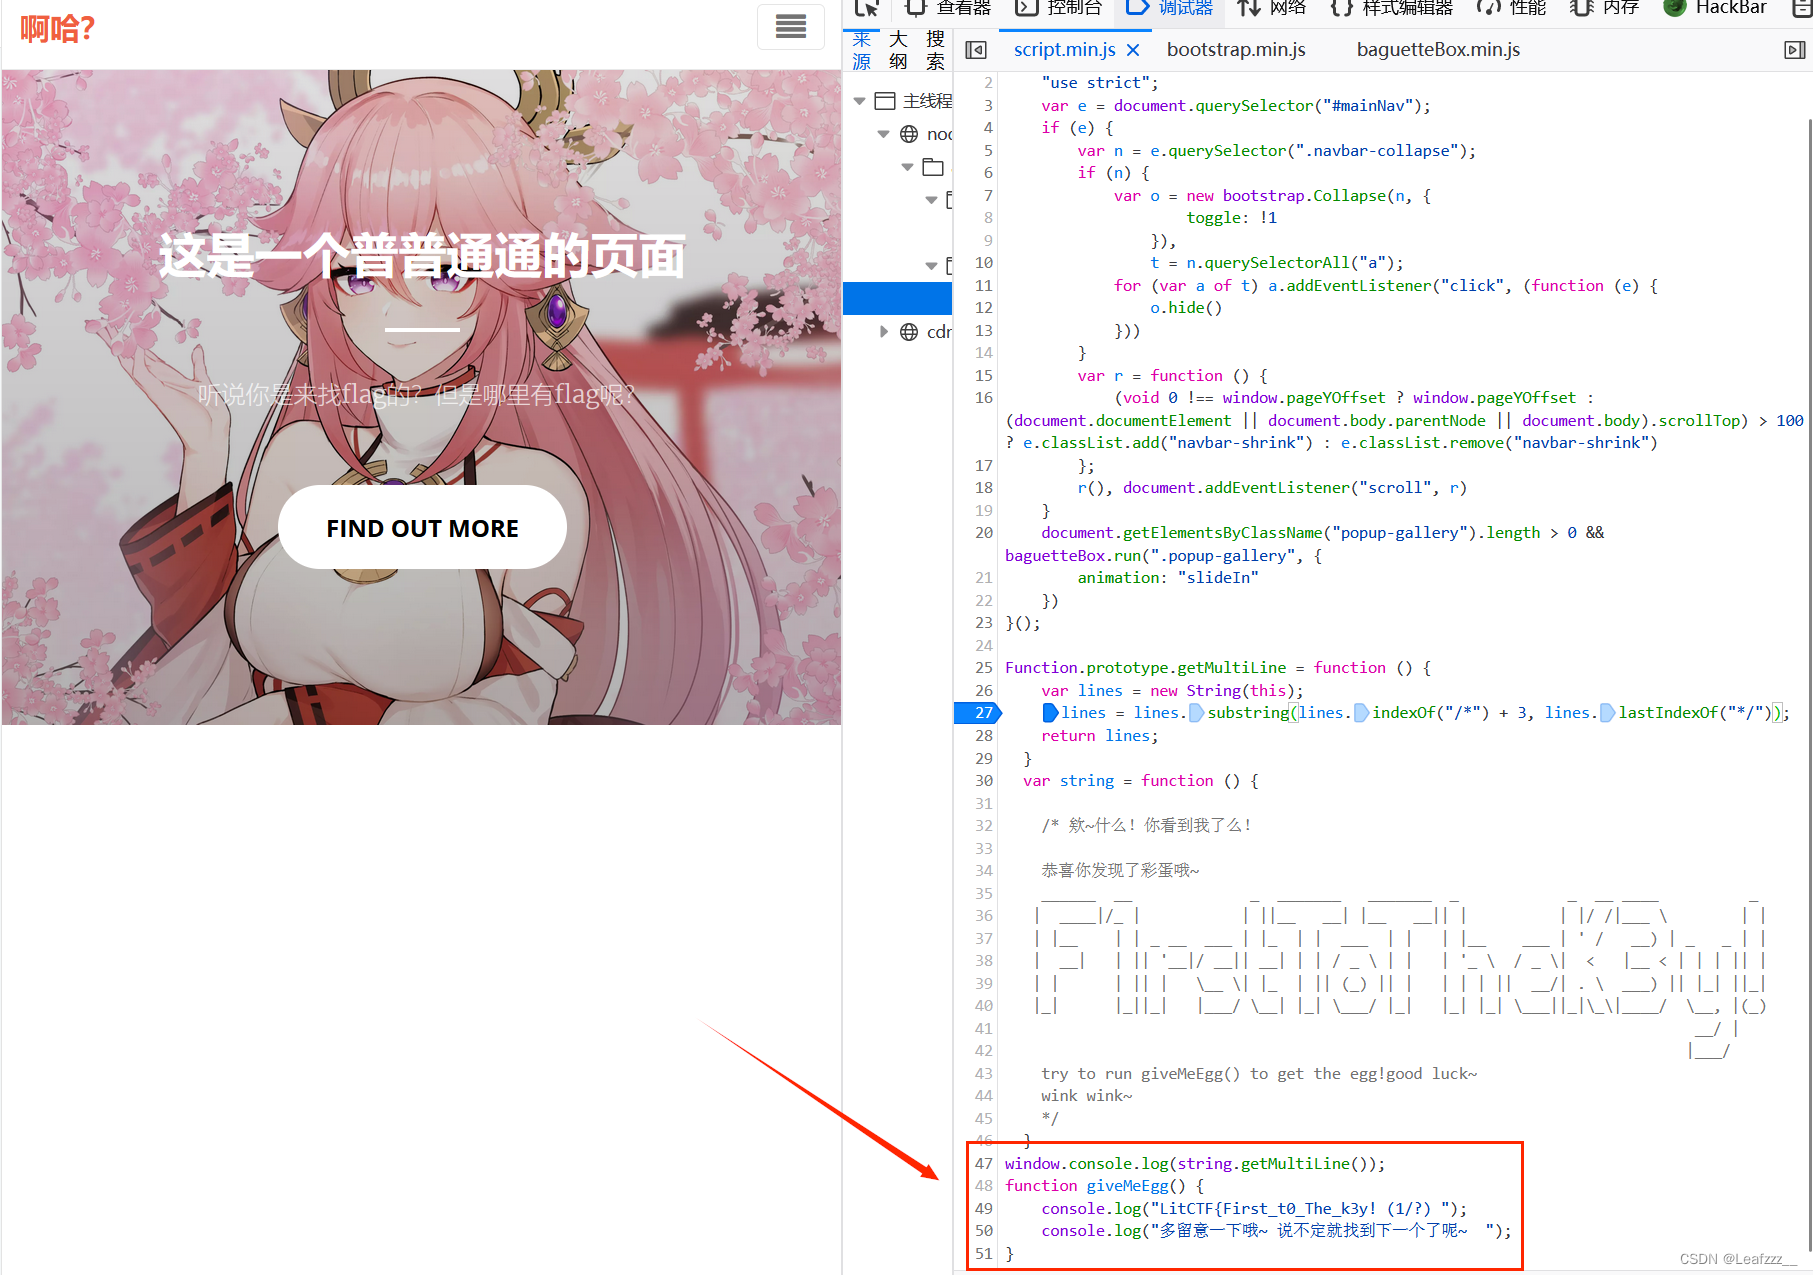Click the subtitle text about finding the flag

[x=416, y=395]
